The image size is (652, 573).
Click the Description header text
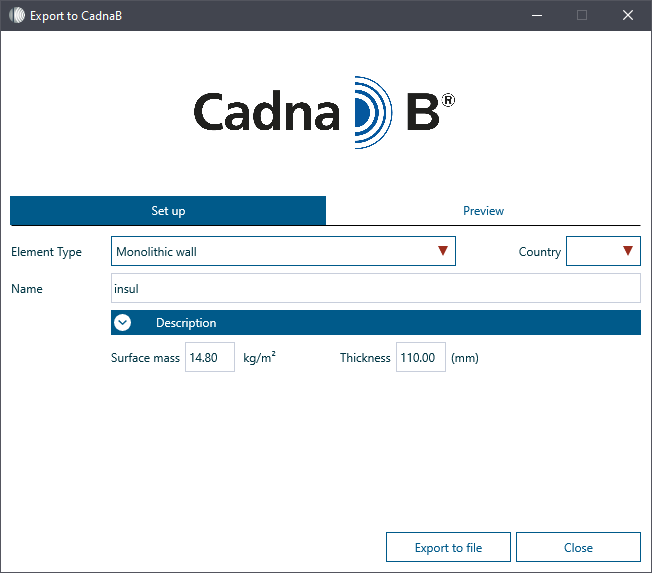[186, 323]
